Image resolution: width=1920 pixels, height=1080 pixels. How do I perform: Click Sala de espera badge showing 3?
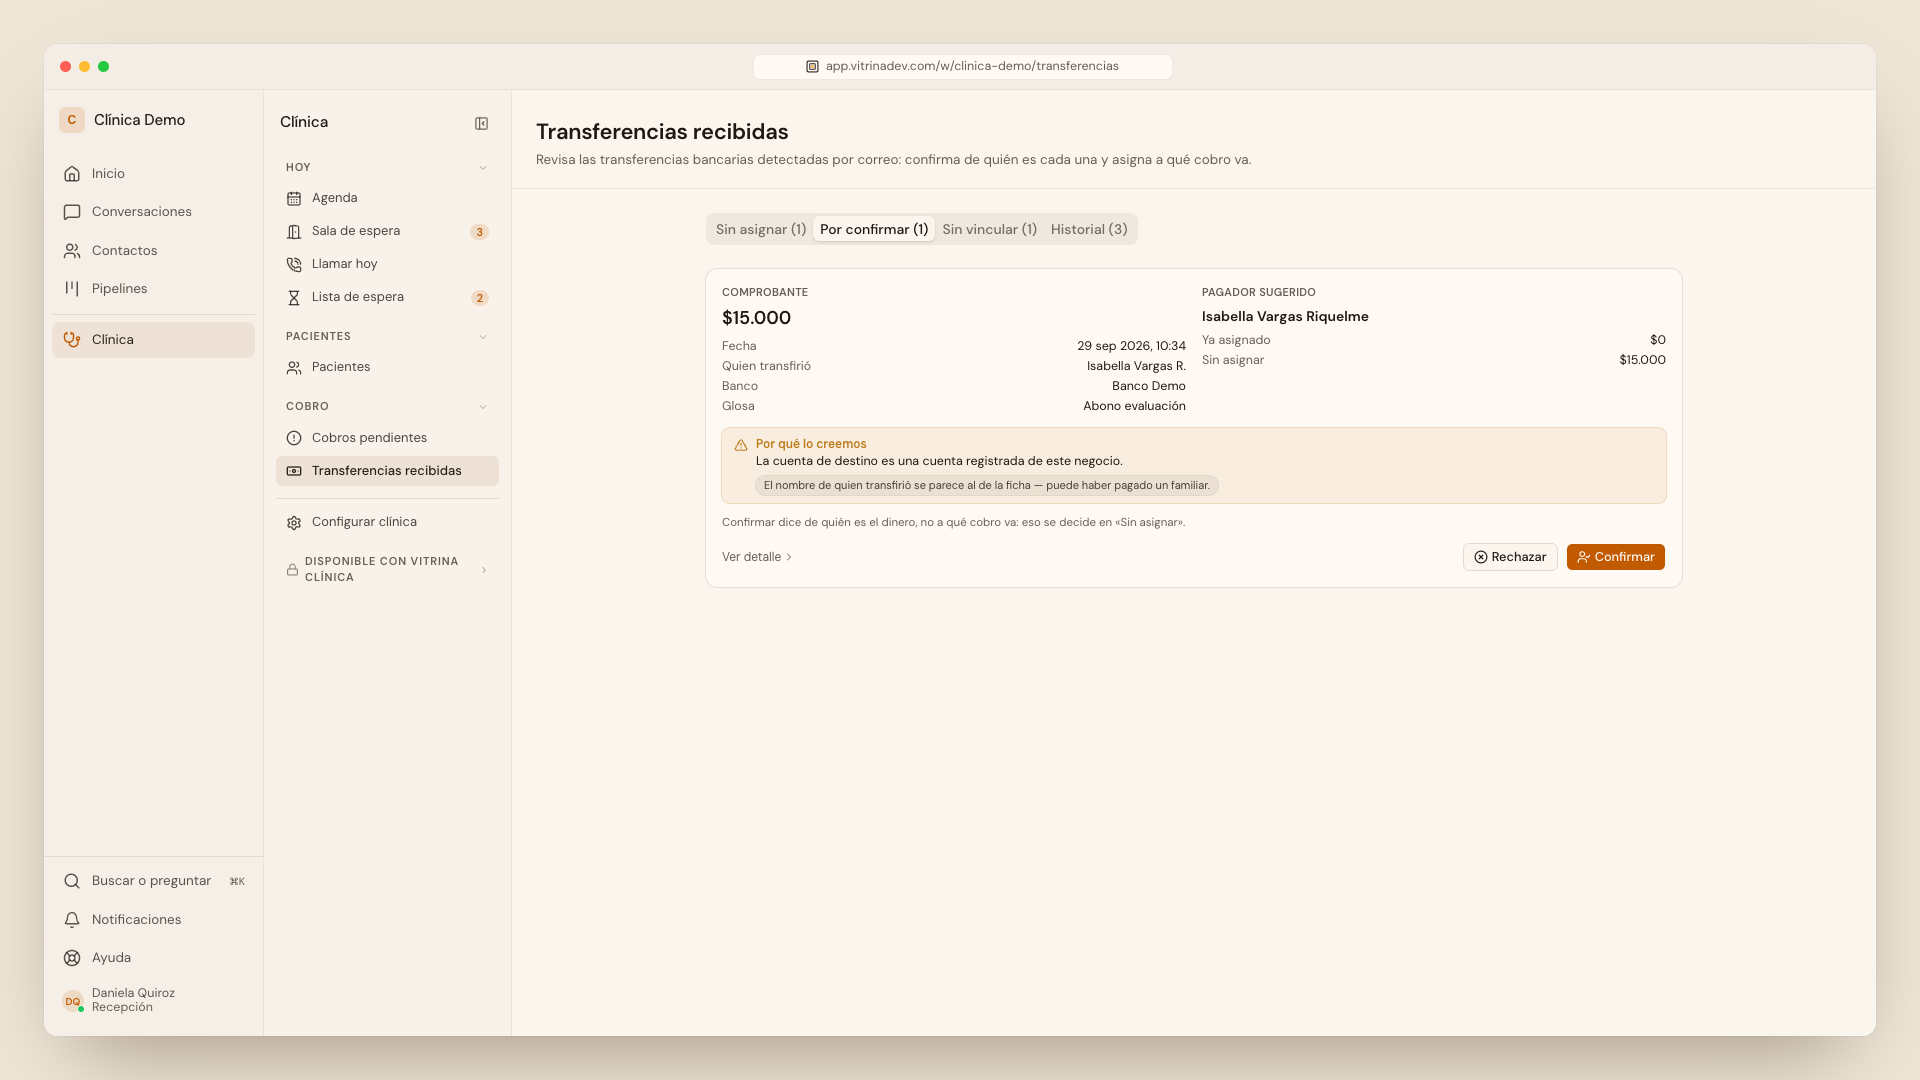click(x=480, y=232)
